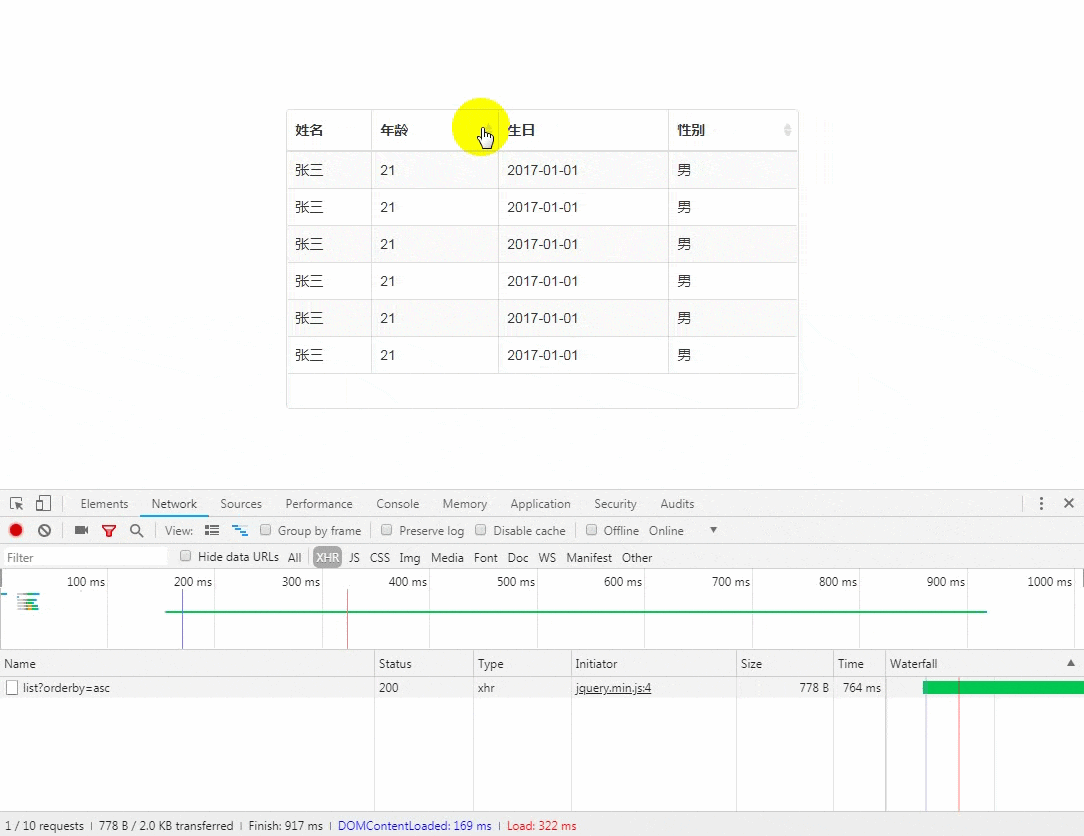Enable Group by frame checkbox
Image resolution: width=1084 pixels, height=836 pixels.
(x=265, y=530)
